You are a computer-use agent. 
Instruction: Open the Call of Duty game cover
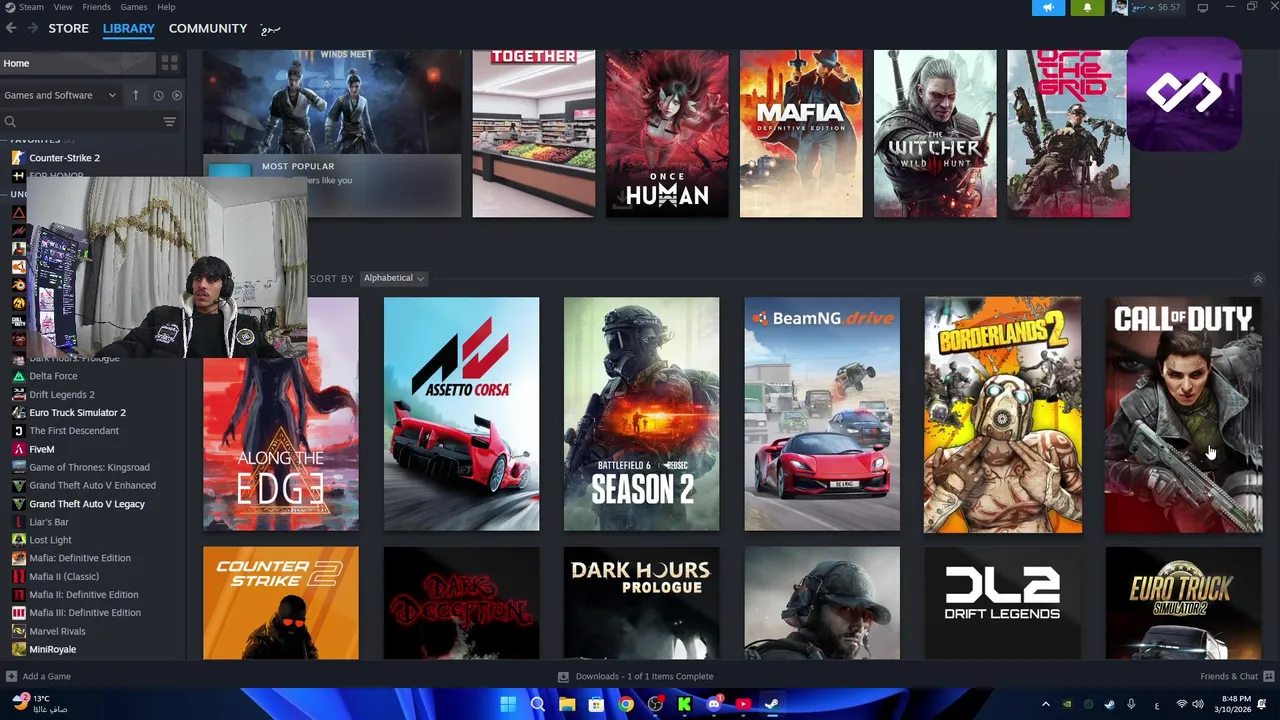pos(1183,414)
